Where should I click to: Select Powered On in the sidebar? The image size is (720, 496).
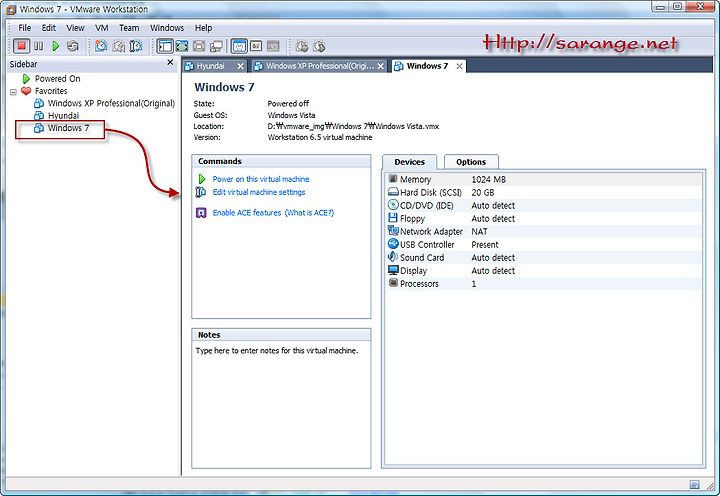pos(57,79)
